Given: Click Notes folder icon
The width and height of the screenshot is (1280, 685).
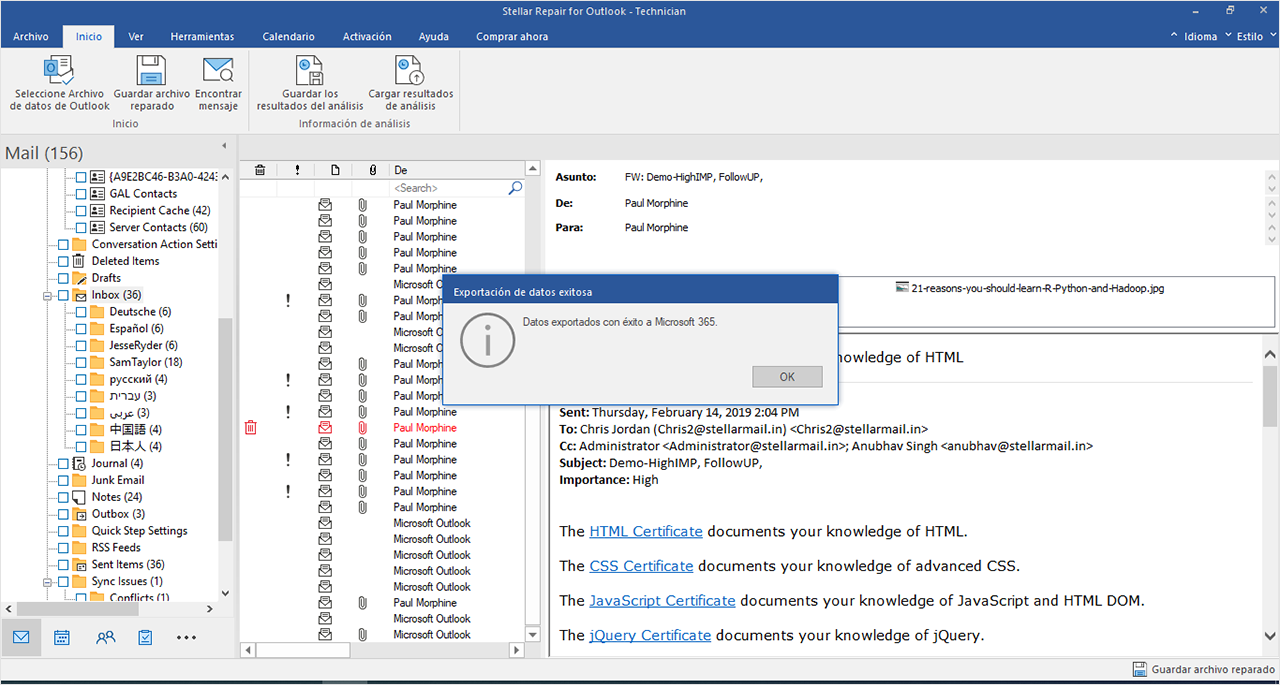Looking at the screenshot, I should [79, 497].
